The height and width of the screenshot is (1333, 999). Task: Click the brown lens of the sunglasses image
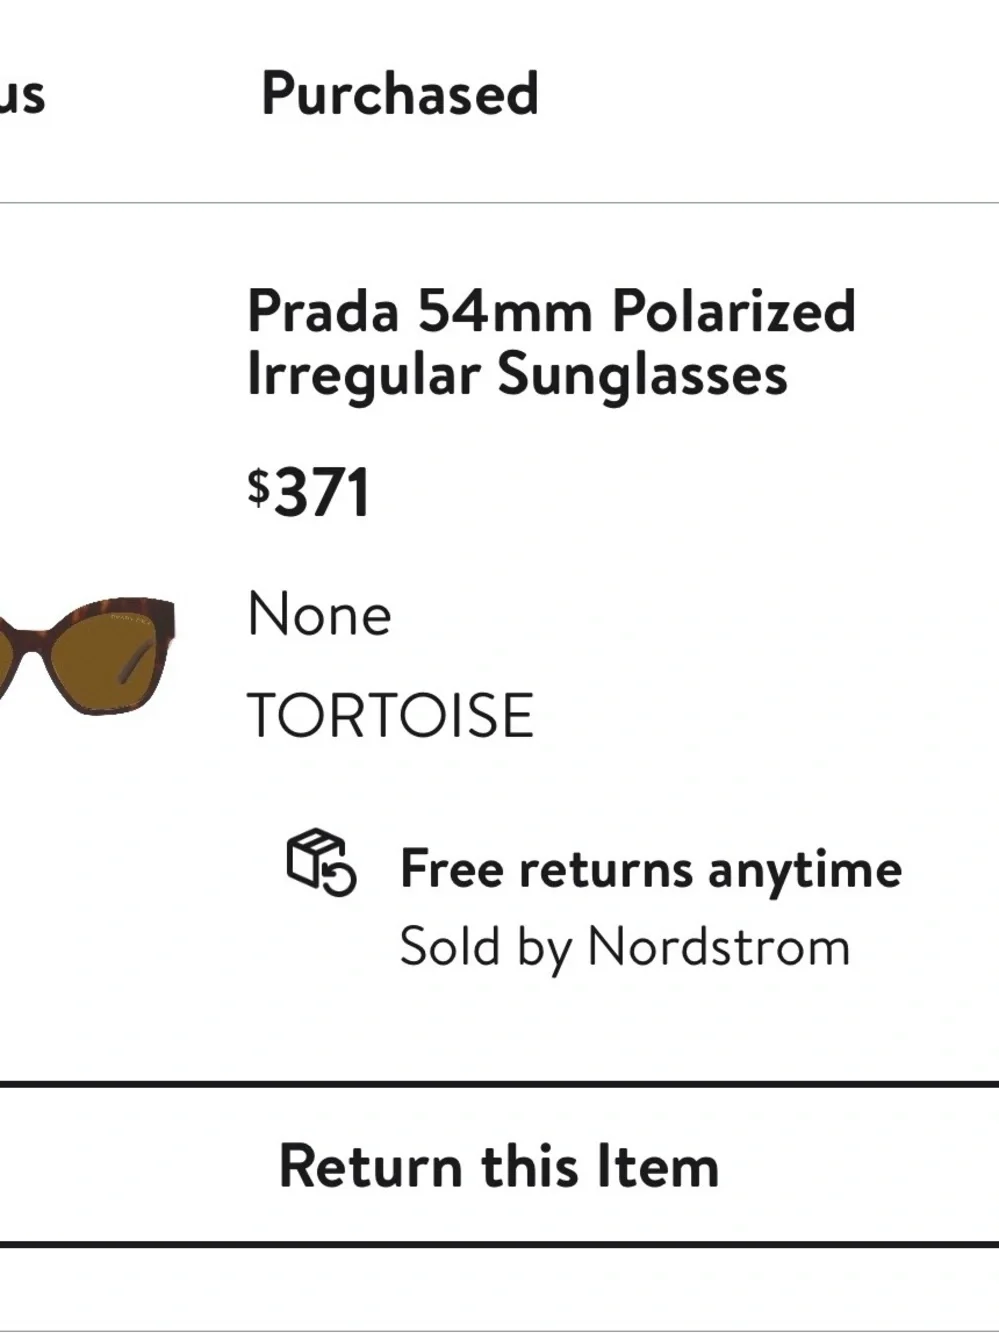[97, 657]
